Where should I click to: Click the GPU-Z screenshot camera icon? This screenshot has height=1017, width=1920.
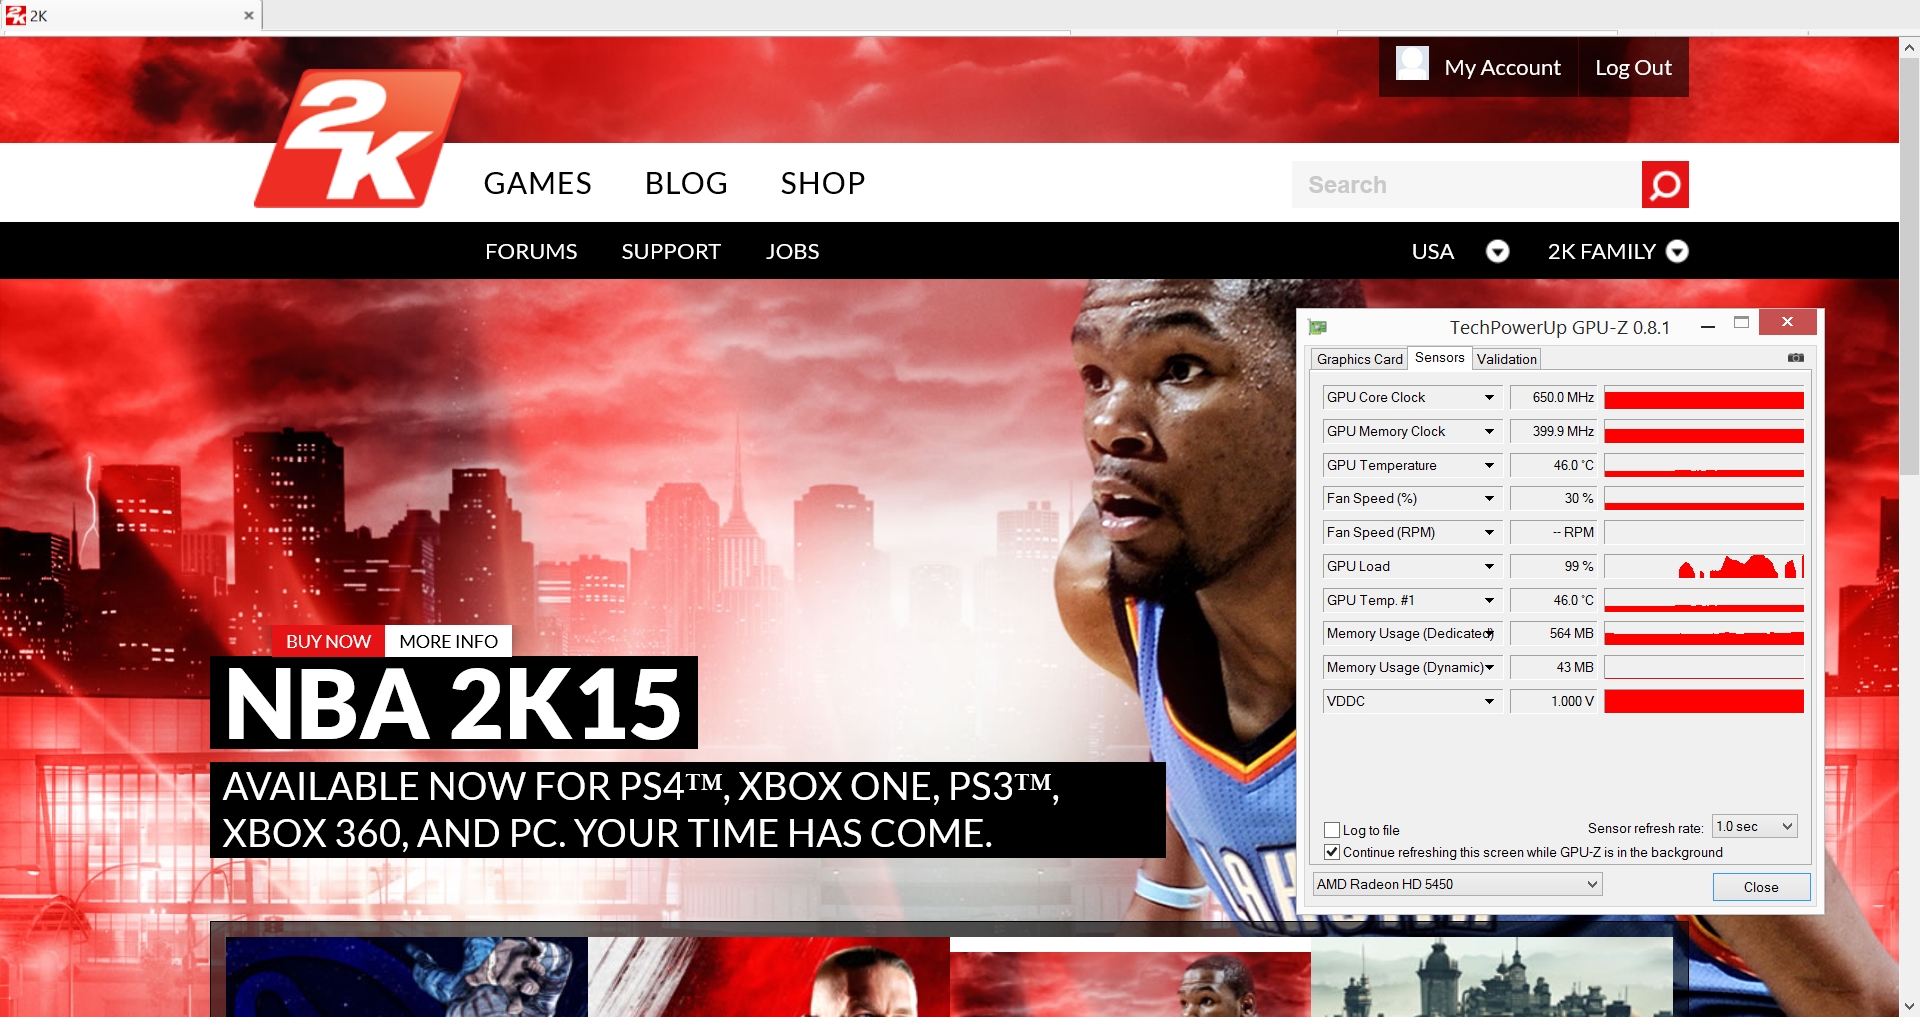pos(1796,358)
